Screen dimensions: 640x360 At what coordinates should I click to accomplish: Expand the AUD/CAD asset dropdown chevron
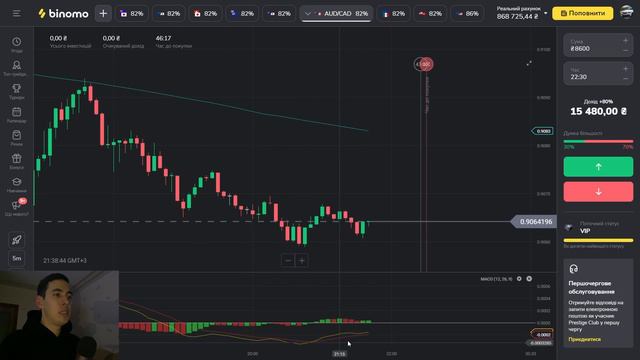pyautogui.click(x=308, y=13)
